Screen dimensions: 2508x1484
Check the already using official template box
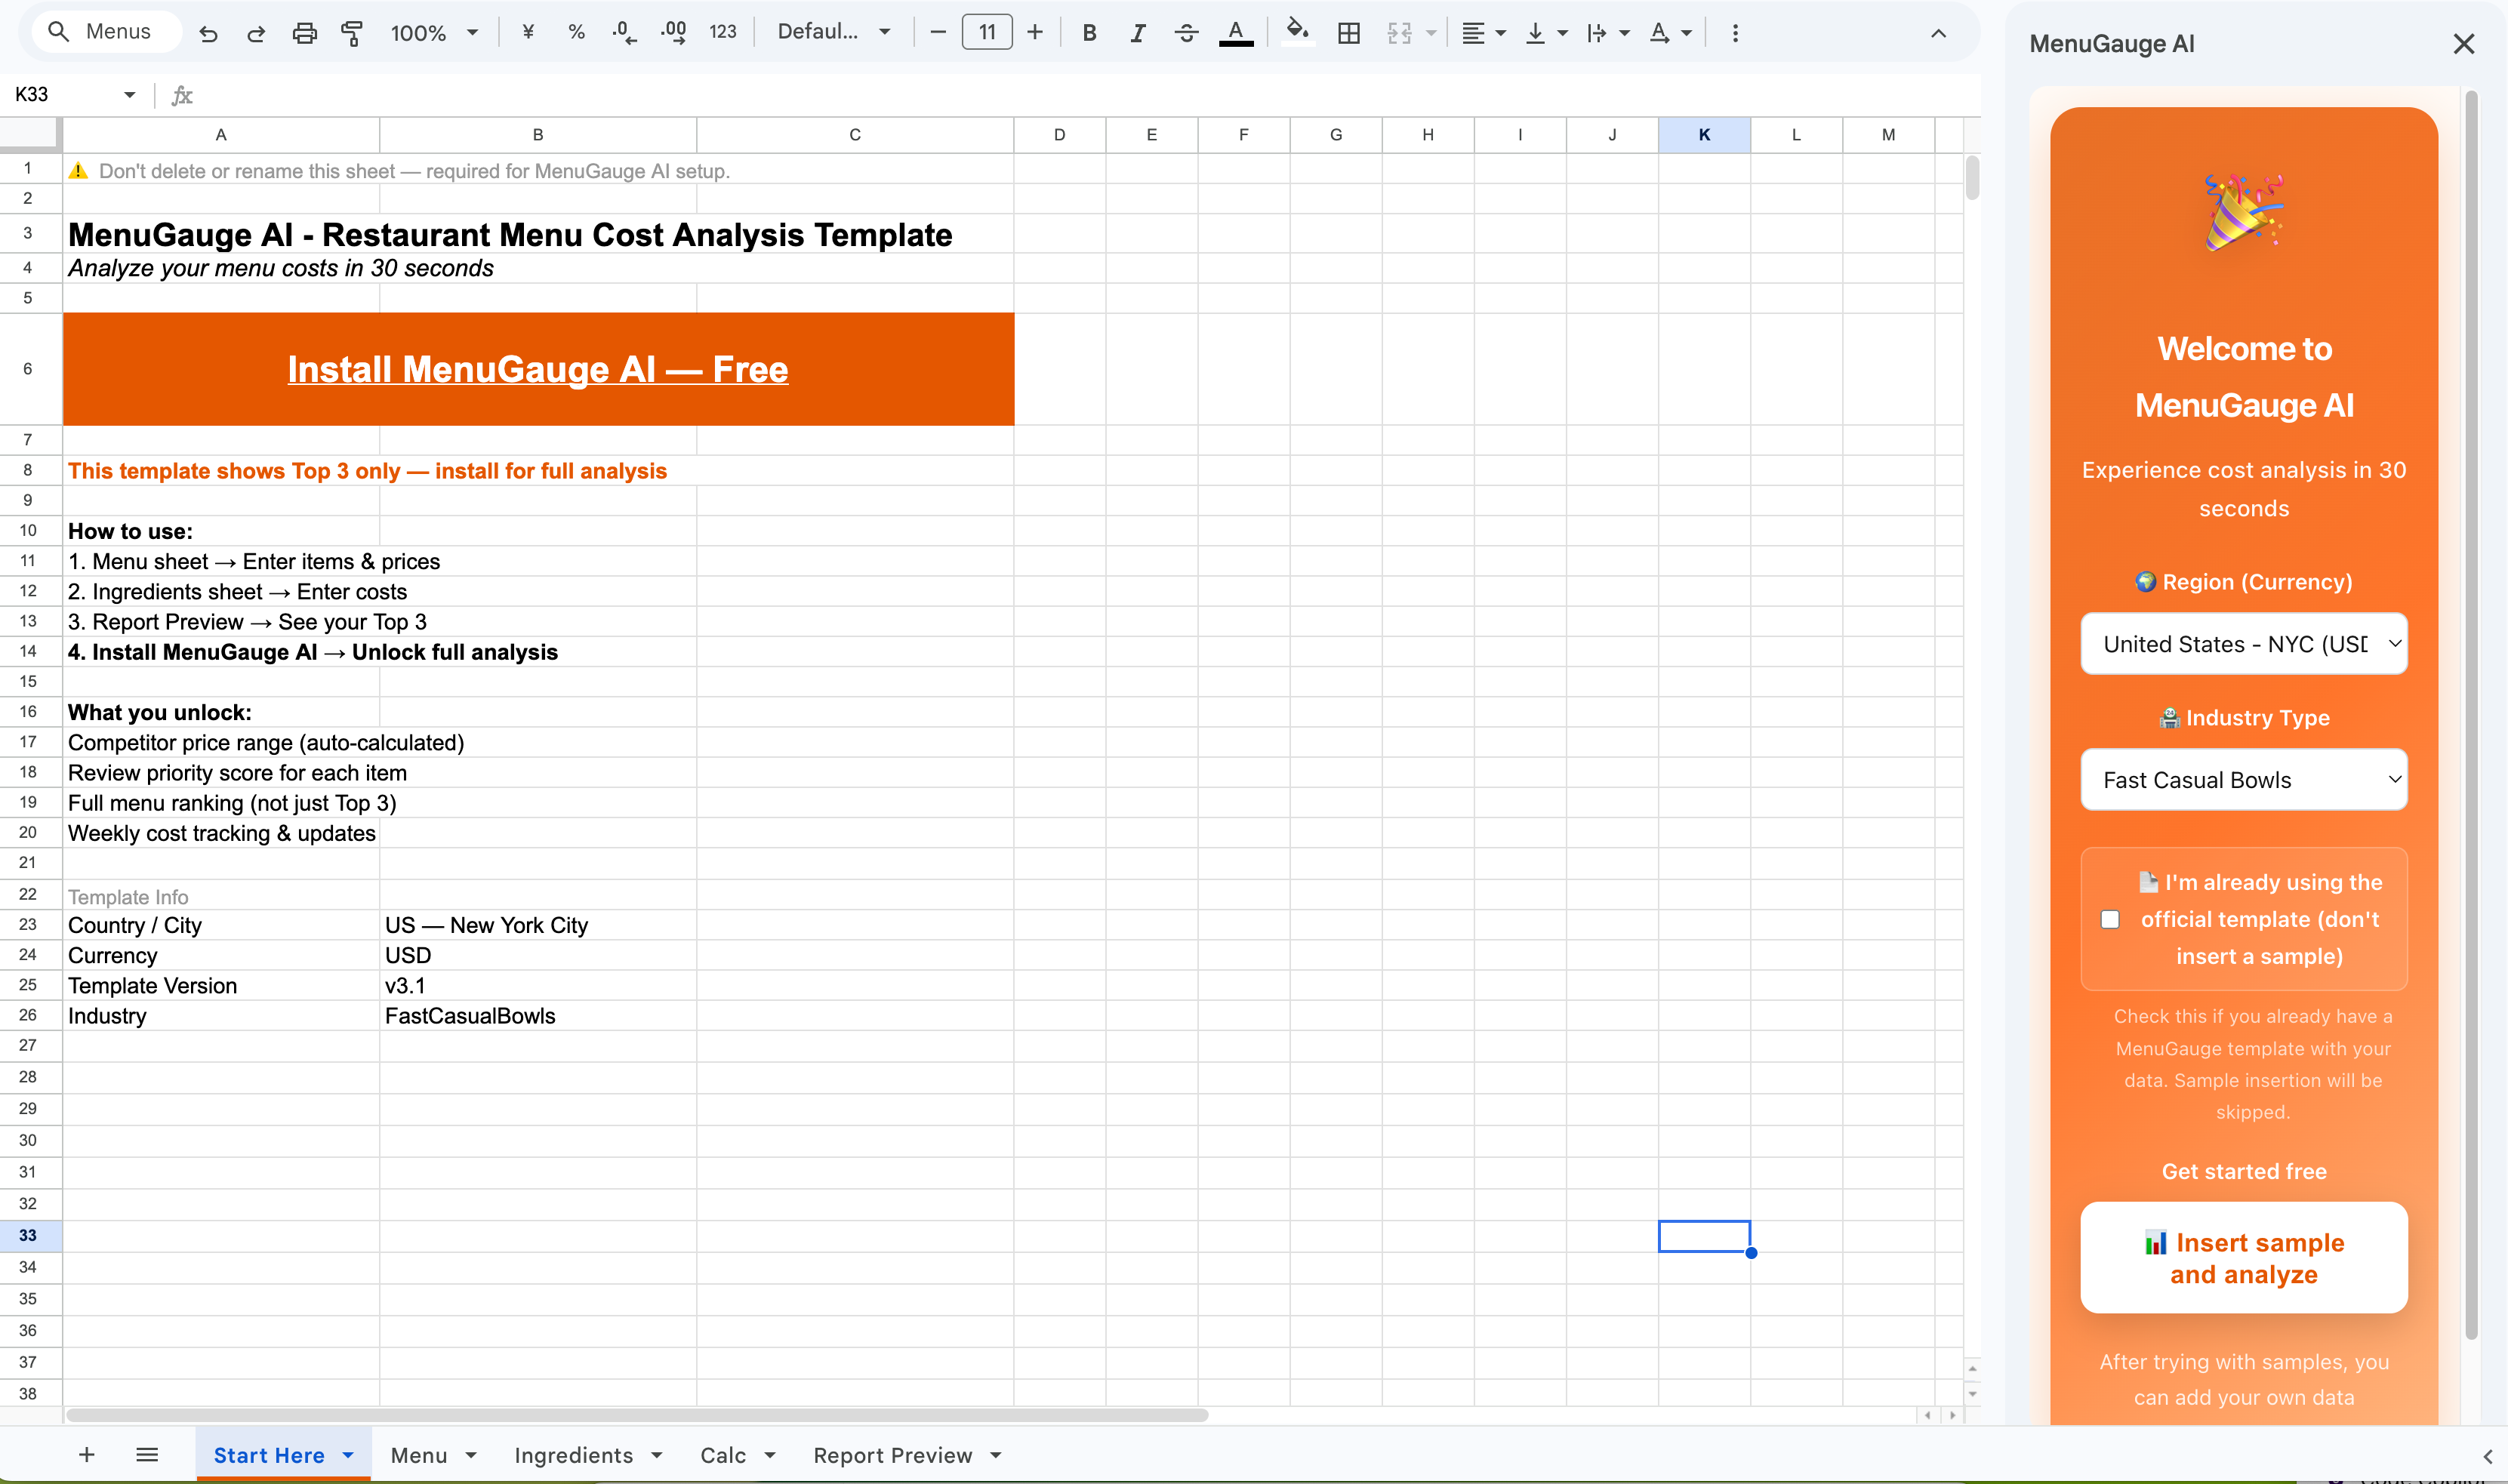pyautogui.click(x=2110, y=919)
